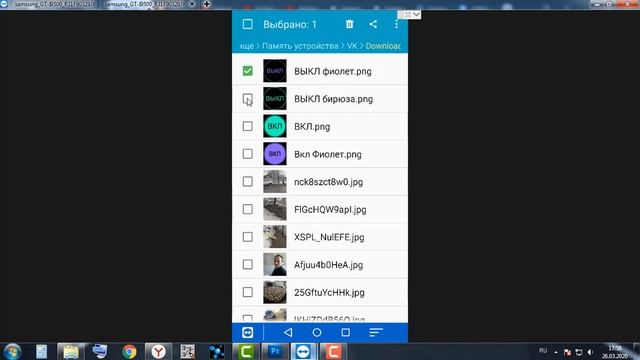Open the orange C recorder icon in taskbar
The image size is (640, 360).
click(x=333, y=351)
